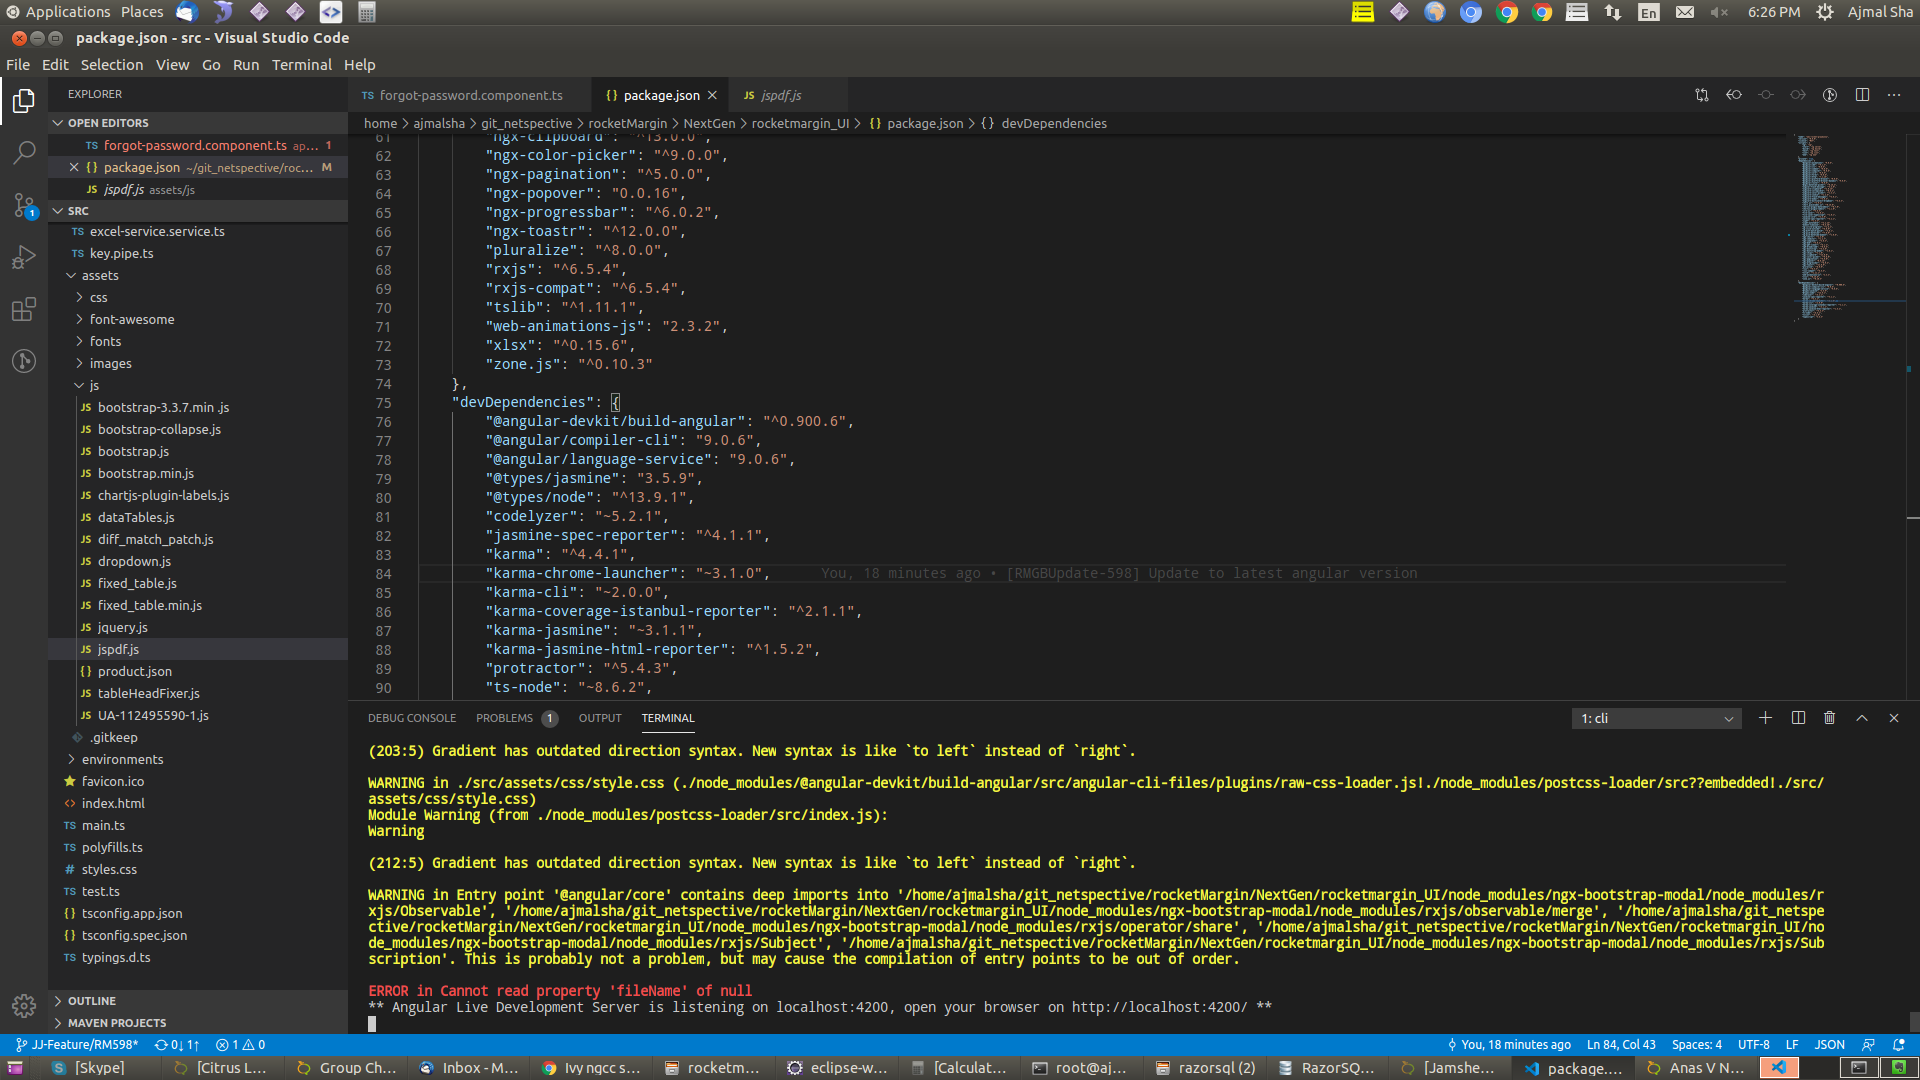Expand the MAVEN PROJECTS section
Viewport: 1920px width, 1080px height.
(x=117, y=1023)
